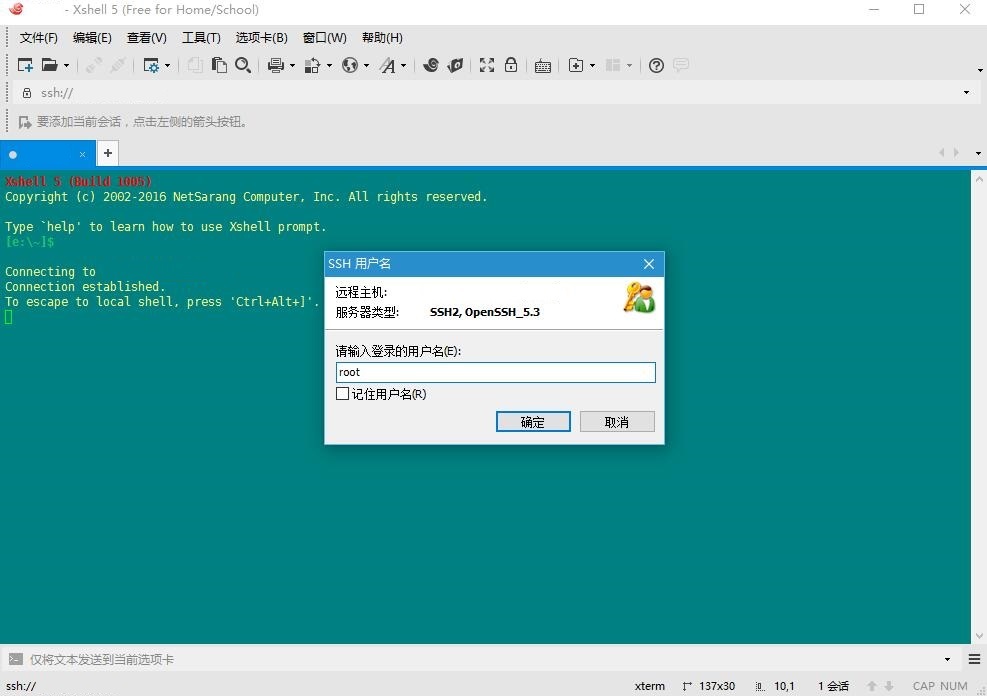Expand the Print dropdown arrow

(x=292, y=65)
